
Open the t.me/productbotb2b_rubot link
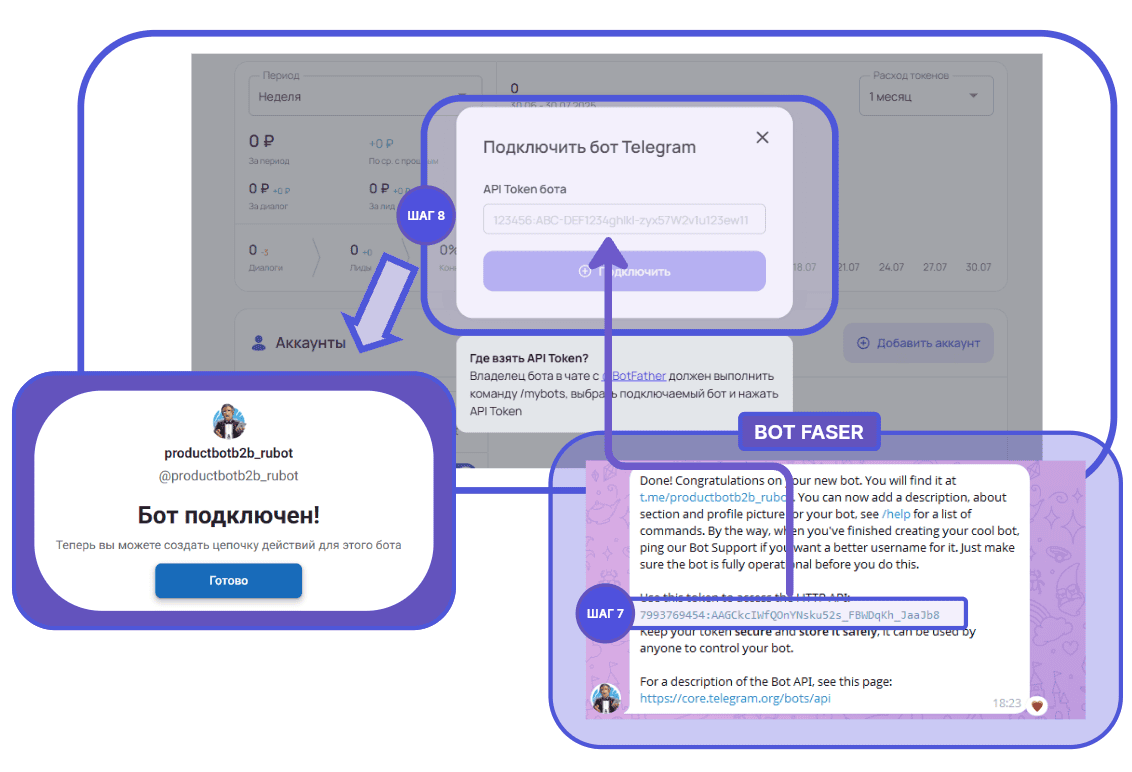coord(715,497)
